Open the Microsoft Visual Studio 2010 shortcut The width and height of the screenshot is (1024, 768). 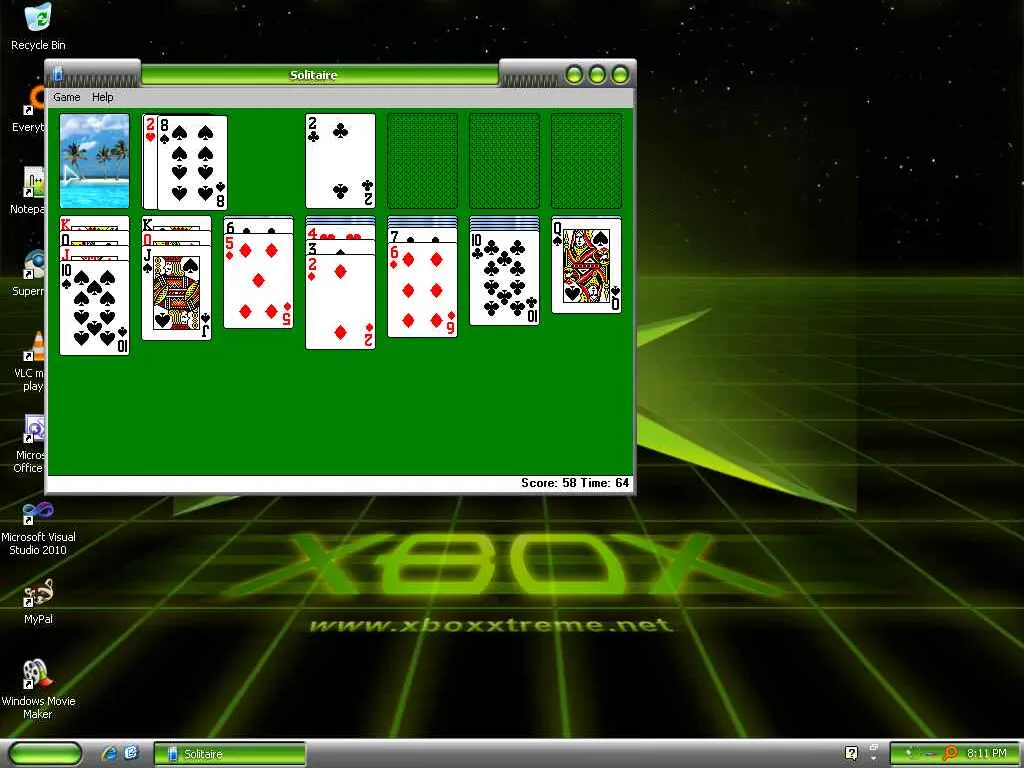(38, 528)
